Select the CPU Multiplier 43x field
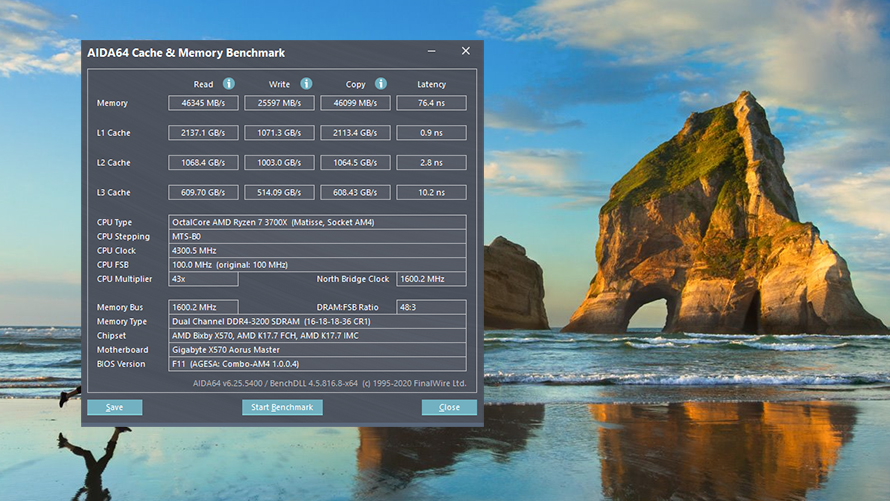Screen dimensions: 890x501 [203, 279]
